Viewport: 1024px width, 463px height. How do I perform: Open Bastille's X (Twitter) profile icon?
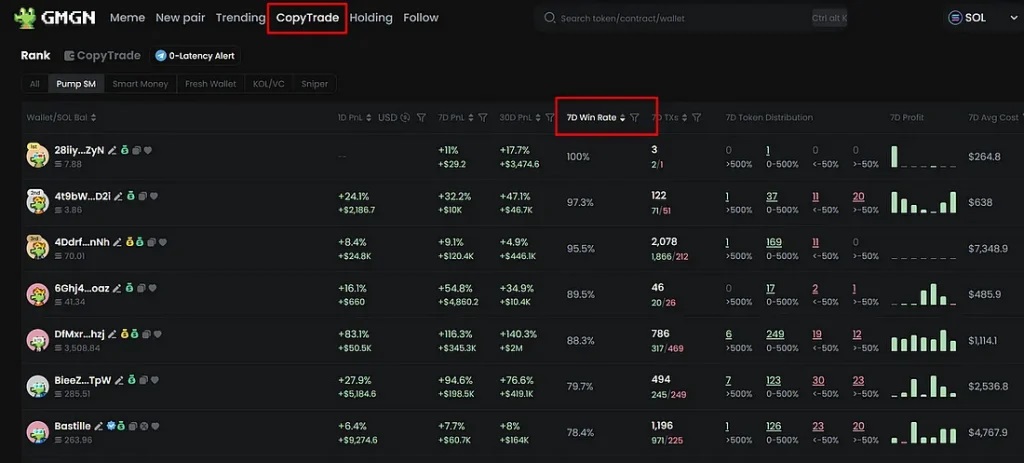(144, 426)
